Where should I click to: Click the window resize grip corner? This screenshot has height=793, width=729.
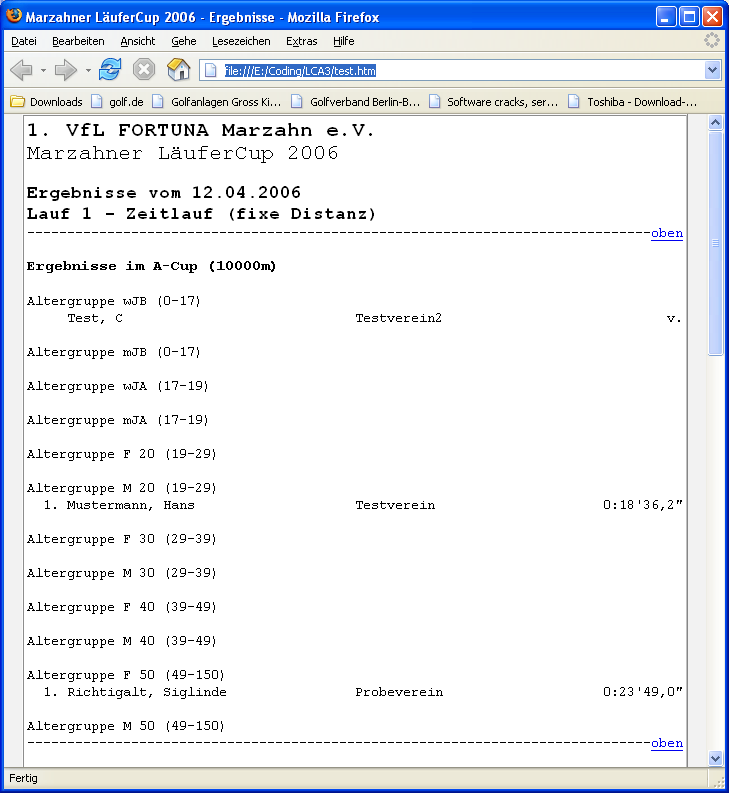(718, 782)
